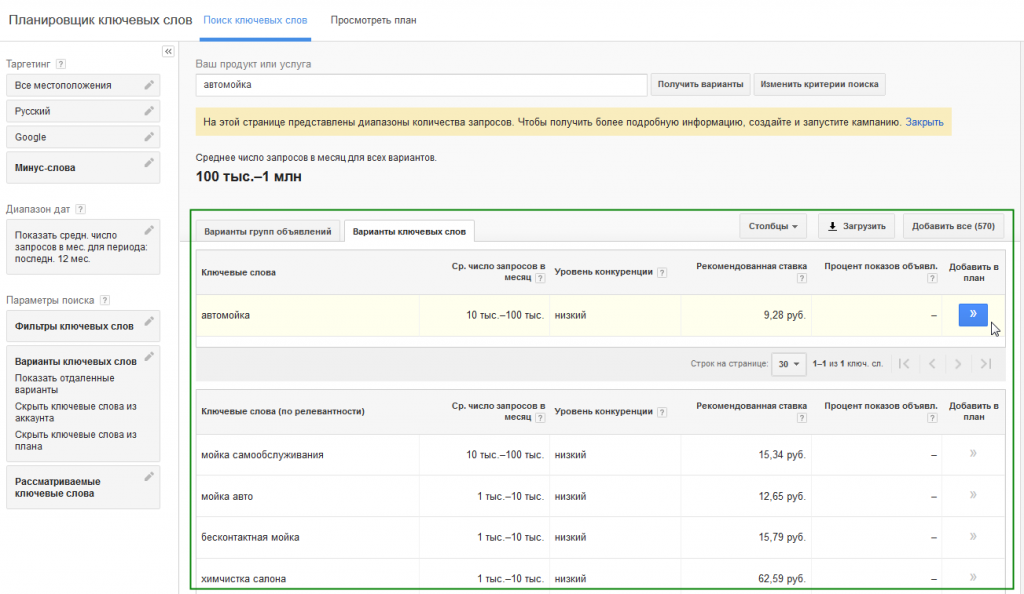Screen dimensions: 1024x594
Task: Click the 'мойка самообслуживания' keyword
Action: [x=262, y=455]
